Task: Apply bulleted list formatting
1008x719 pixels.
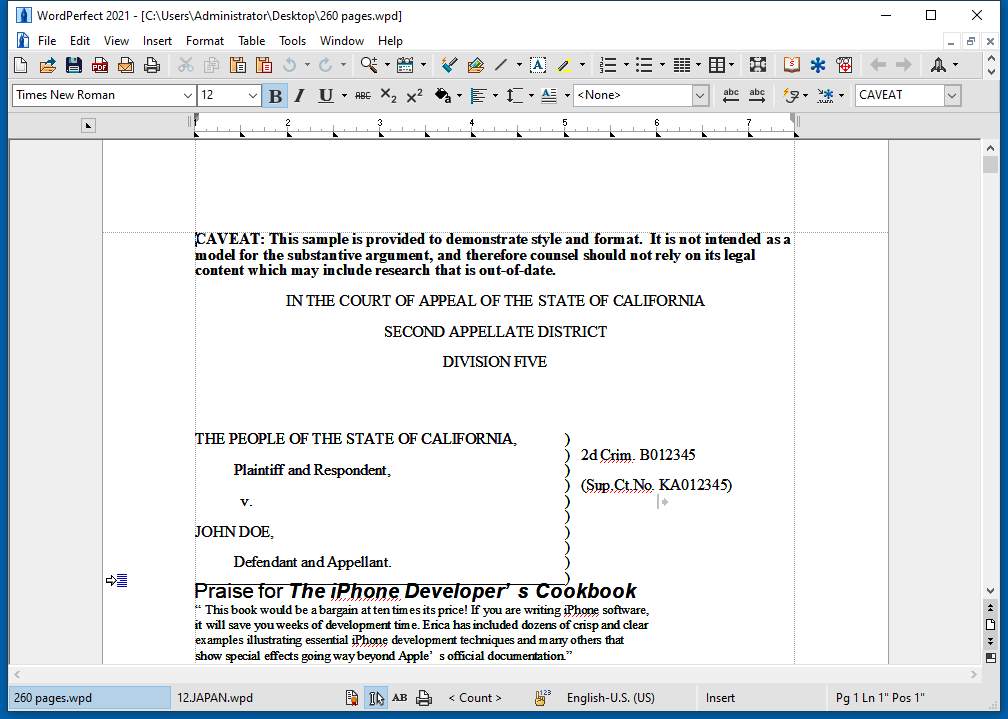Action: click(x=644, y=65)
